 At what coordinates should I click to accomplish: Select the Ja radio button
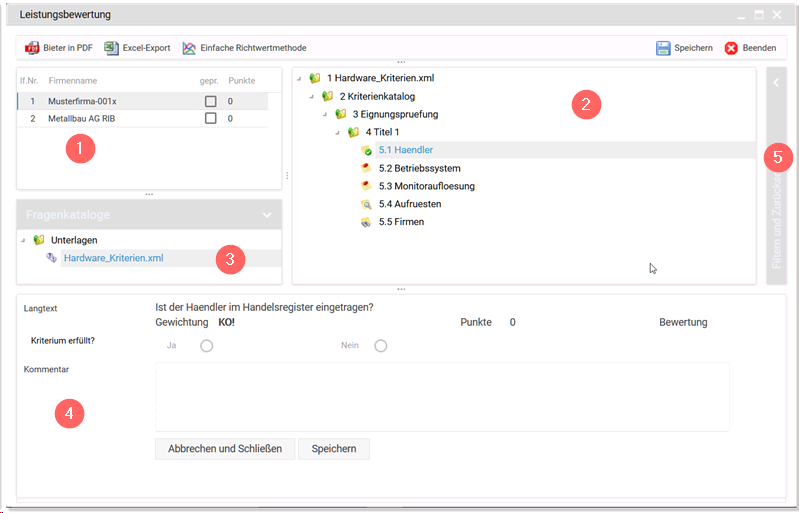coord(207,346)
